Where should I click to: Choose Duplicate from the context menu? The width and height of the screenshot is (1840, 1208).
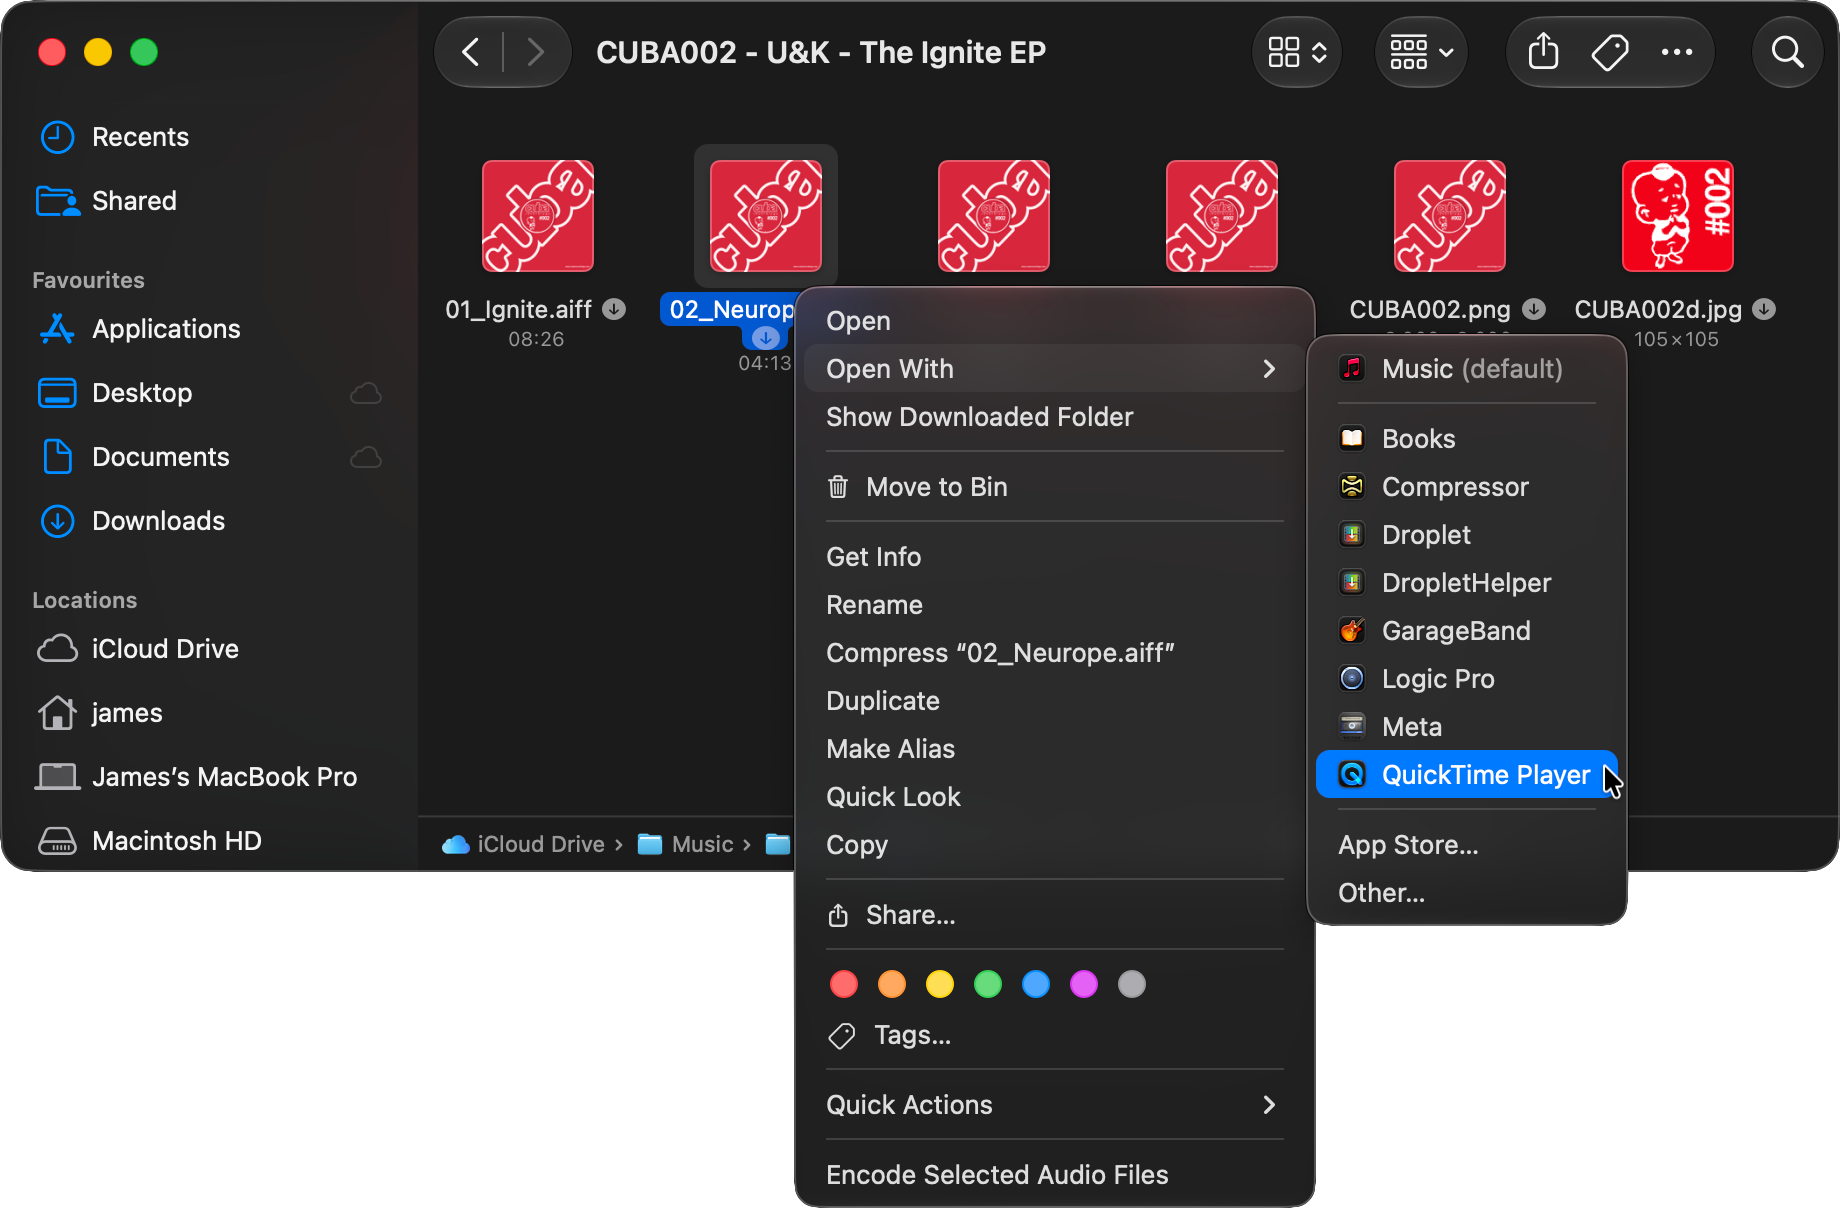[1054, 701]
